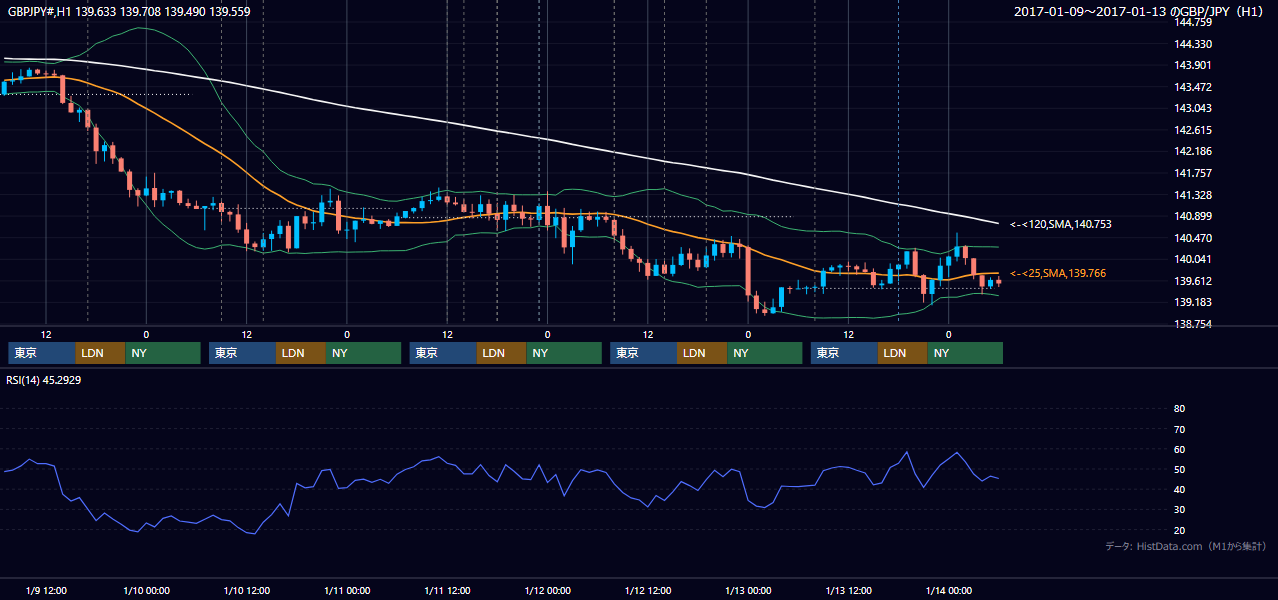Click RSI scale level 50

pyautogui.click(x=1179, y=469)
